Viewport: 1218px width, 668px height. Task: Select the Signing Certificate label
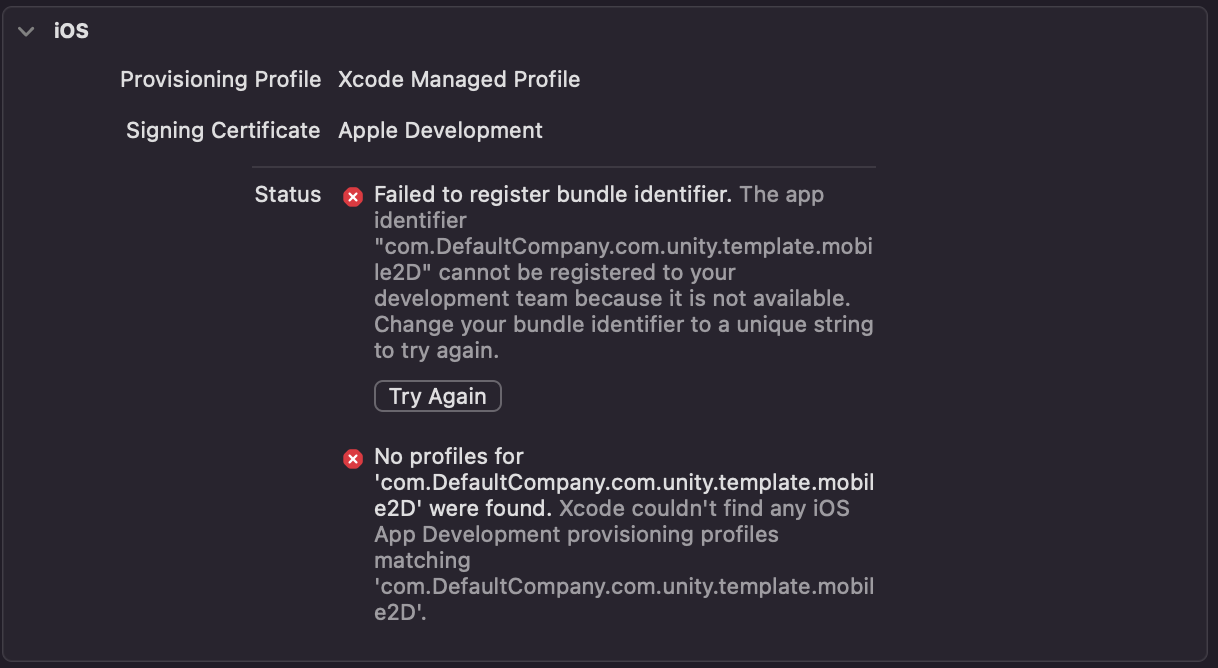click(223, 130)
